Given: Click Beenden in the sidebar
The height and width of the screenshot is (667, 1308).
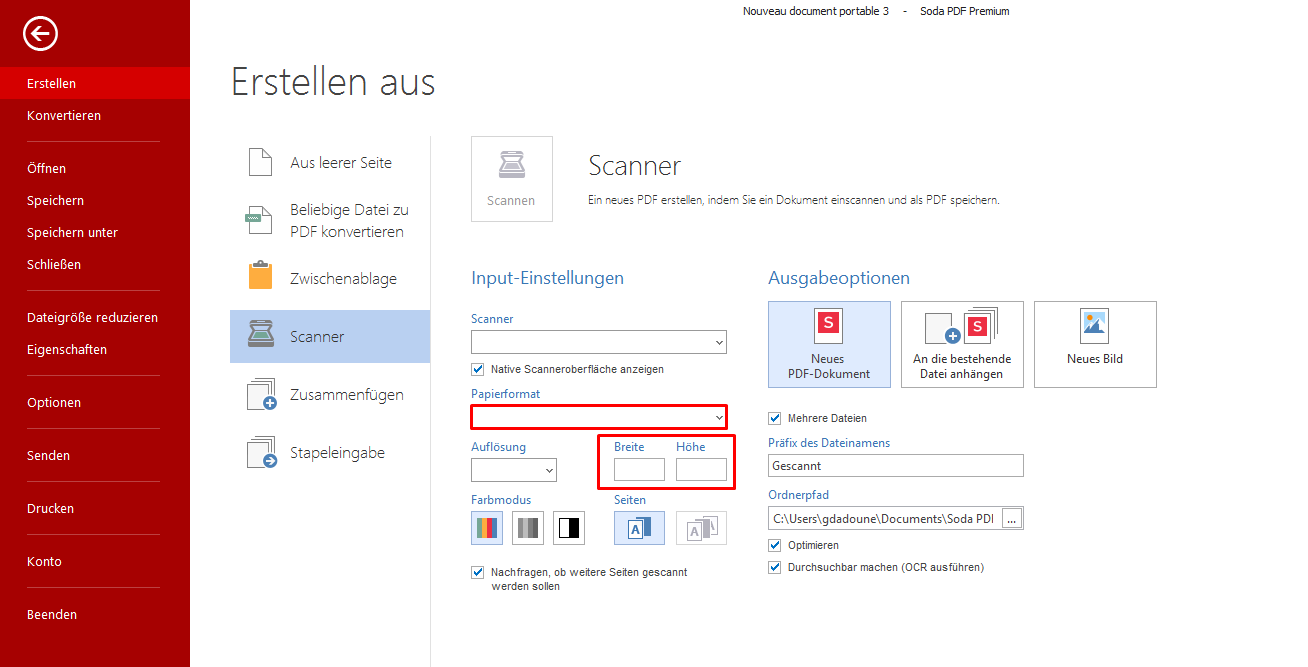Looking at the screenshot, I should (52, 615).
